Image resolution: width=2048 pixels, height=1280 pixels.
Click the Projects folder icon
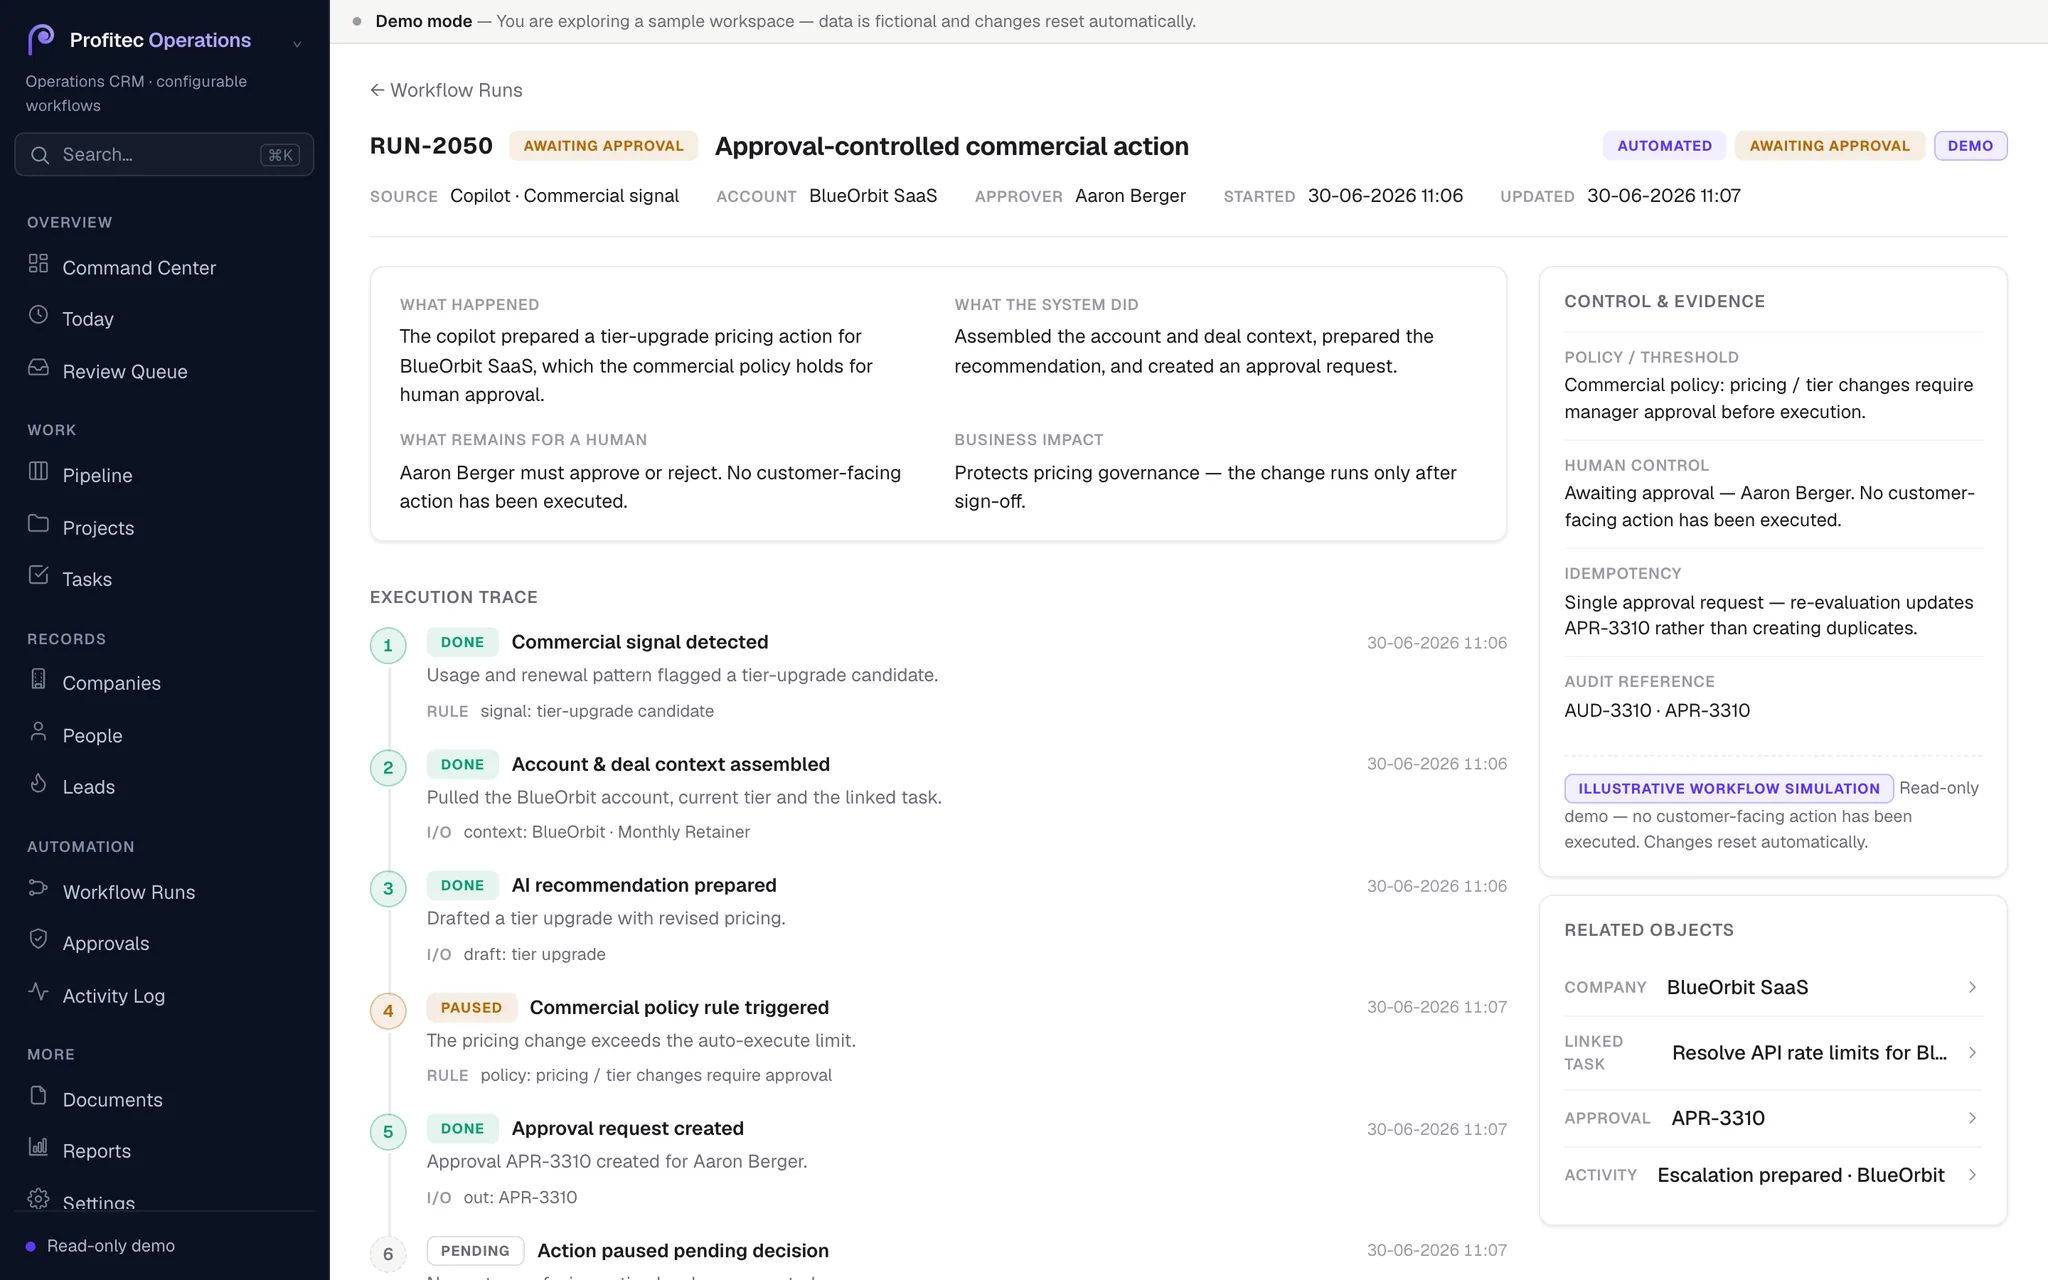tap(38, 523)
